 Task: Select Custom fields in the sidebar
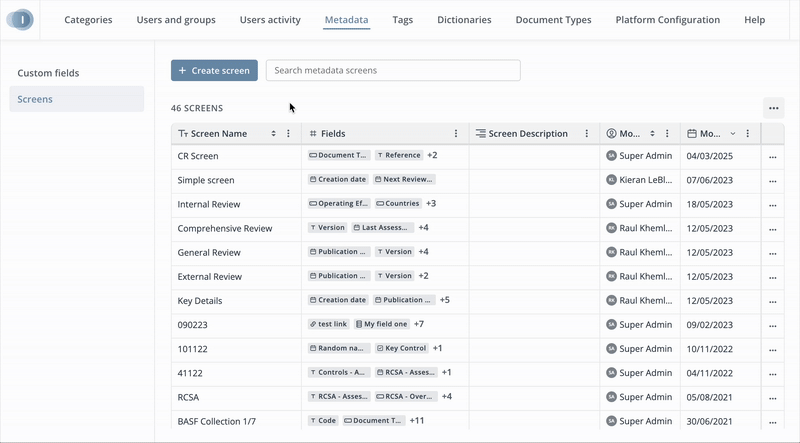click(48, 73)
